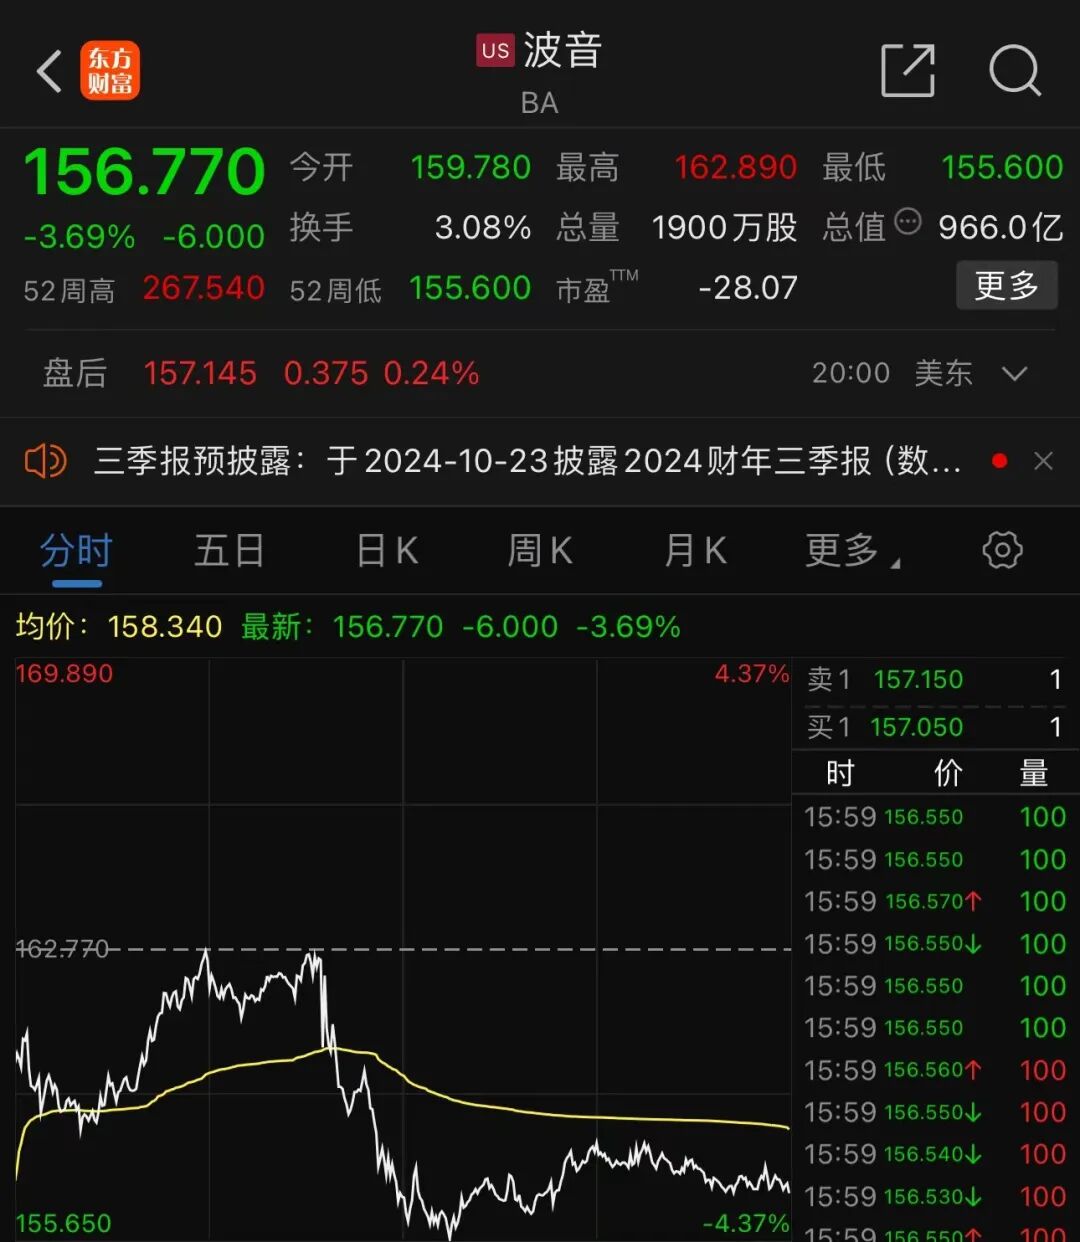1080x1242 pixels.
Task: Tap the 20:00 美东 time label
Action: pos(892,373)
